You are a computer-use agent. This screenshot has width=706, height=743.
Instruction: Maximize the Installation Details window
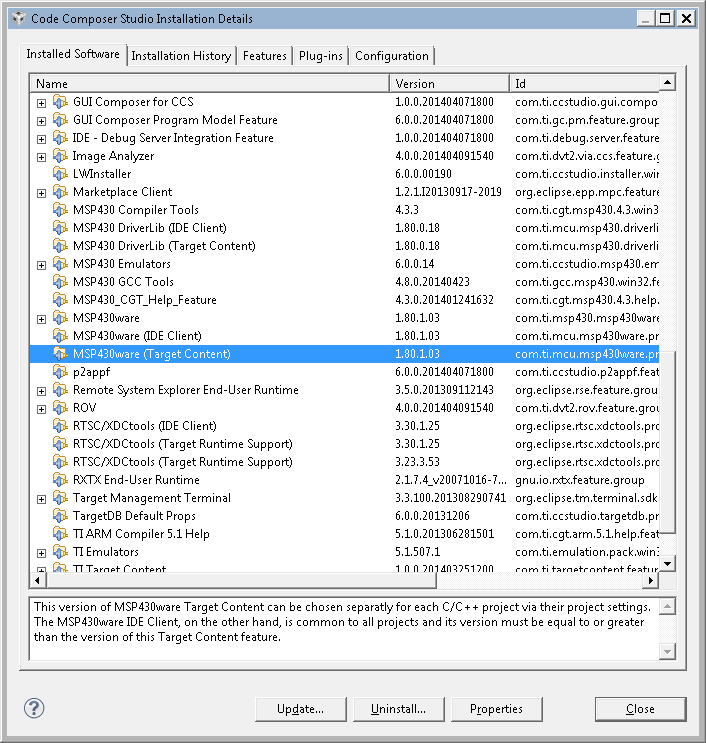pos(665,18)
